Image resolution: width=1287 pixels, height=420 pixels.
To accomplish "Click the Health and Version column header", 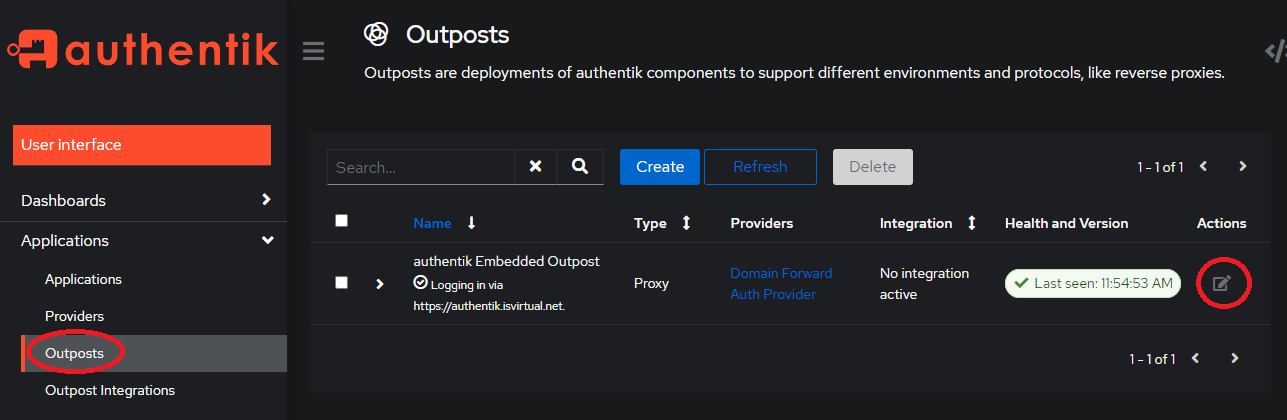I will pyautogui.click(x=1066, y=223).
